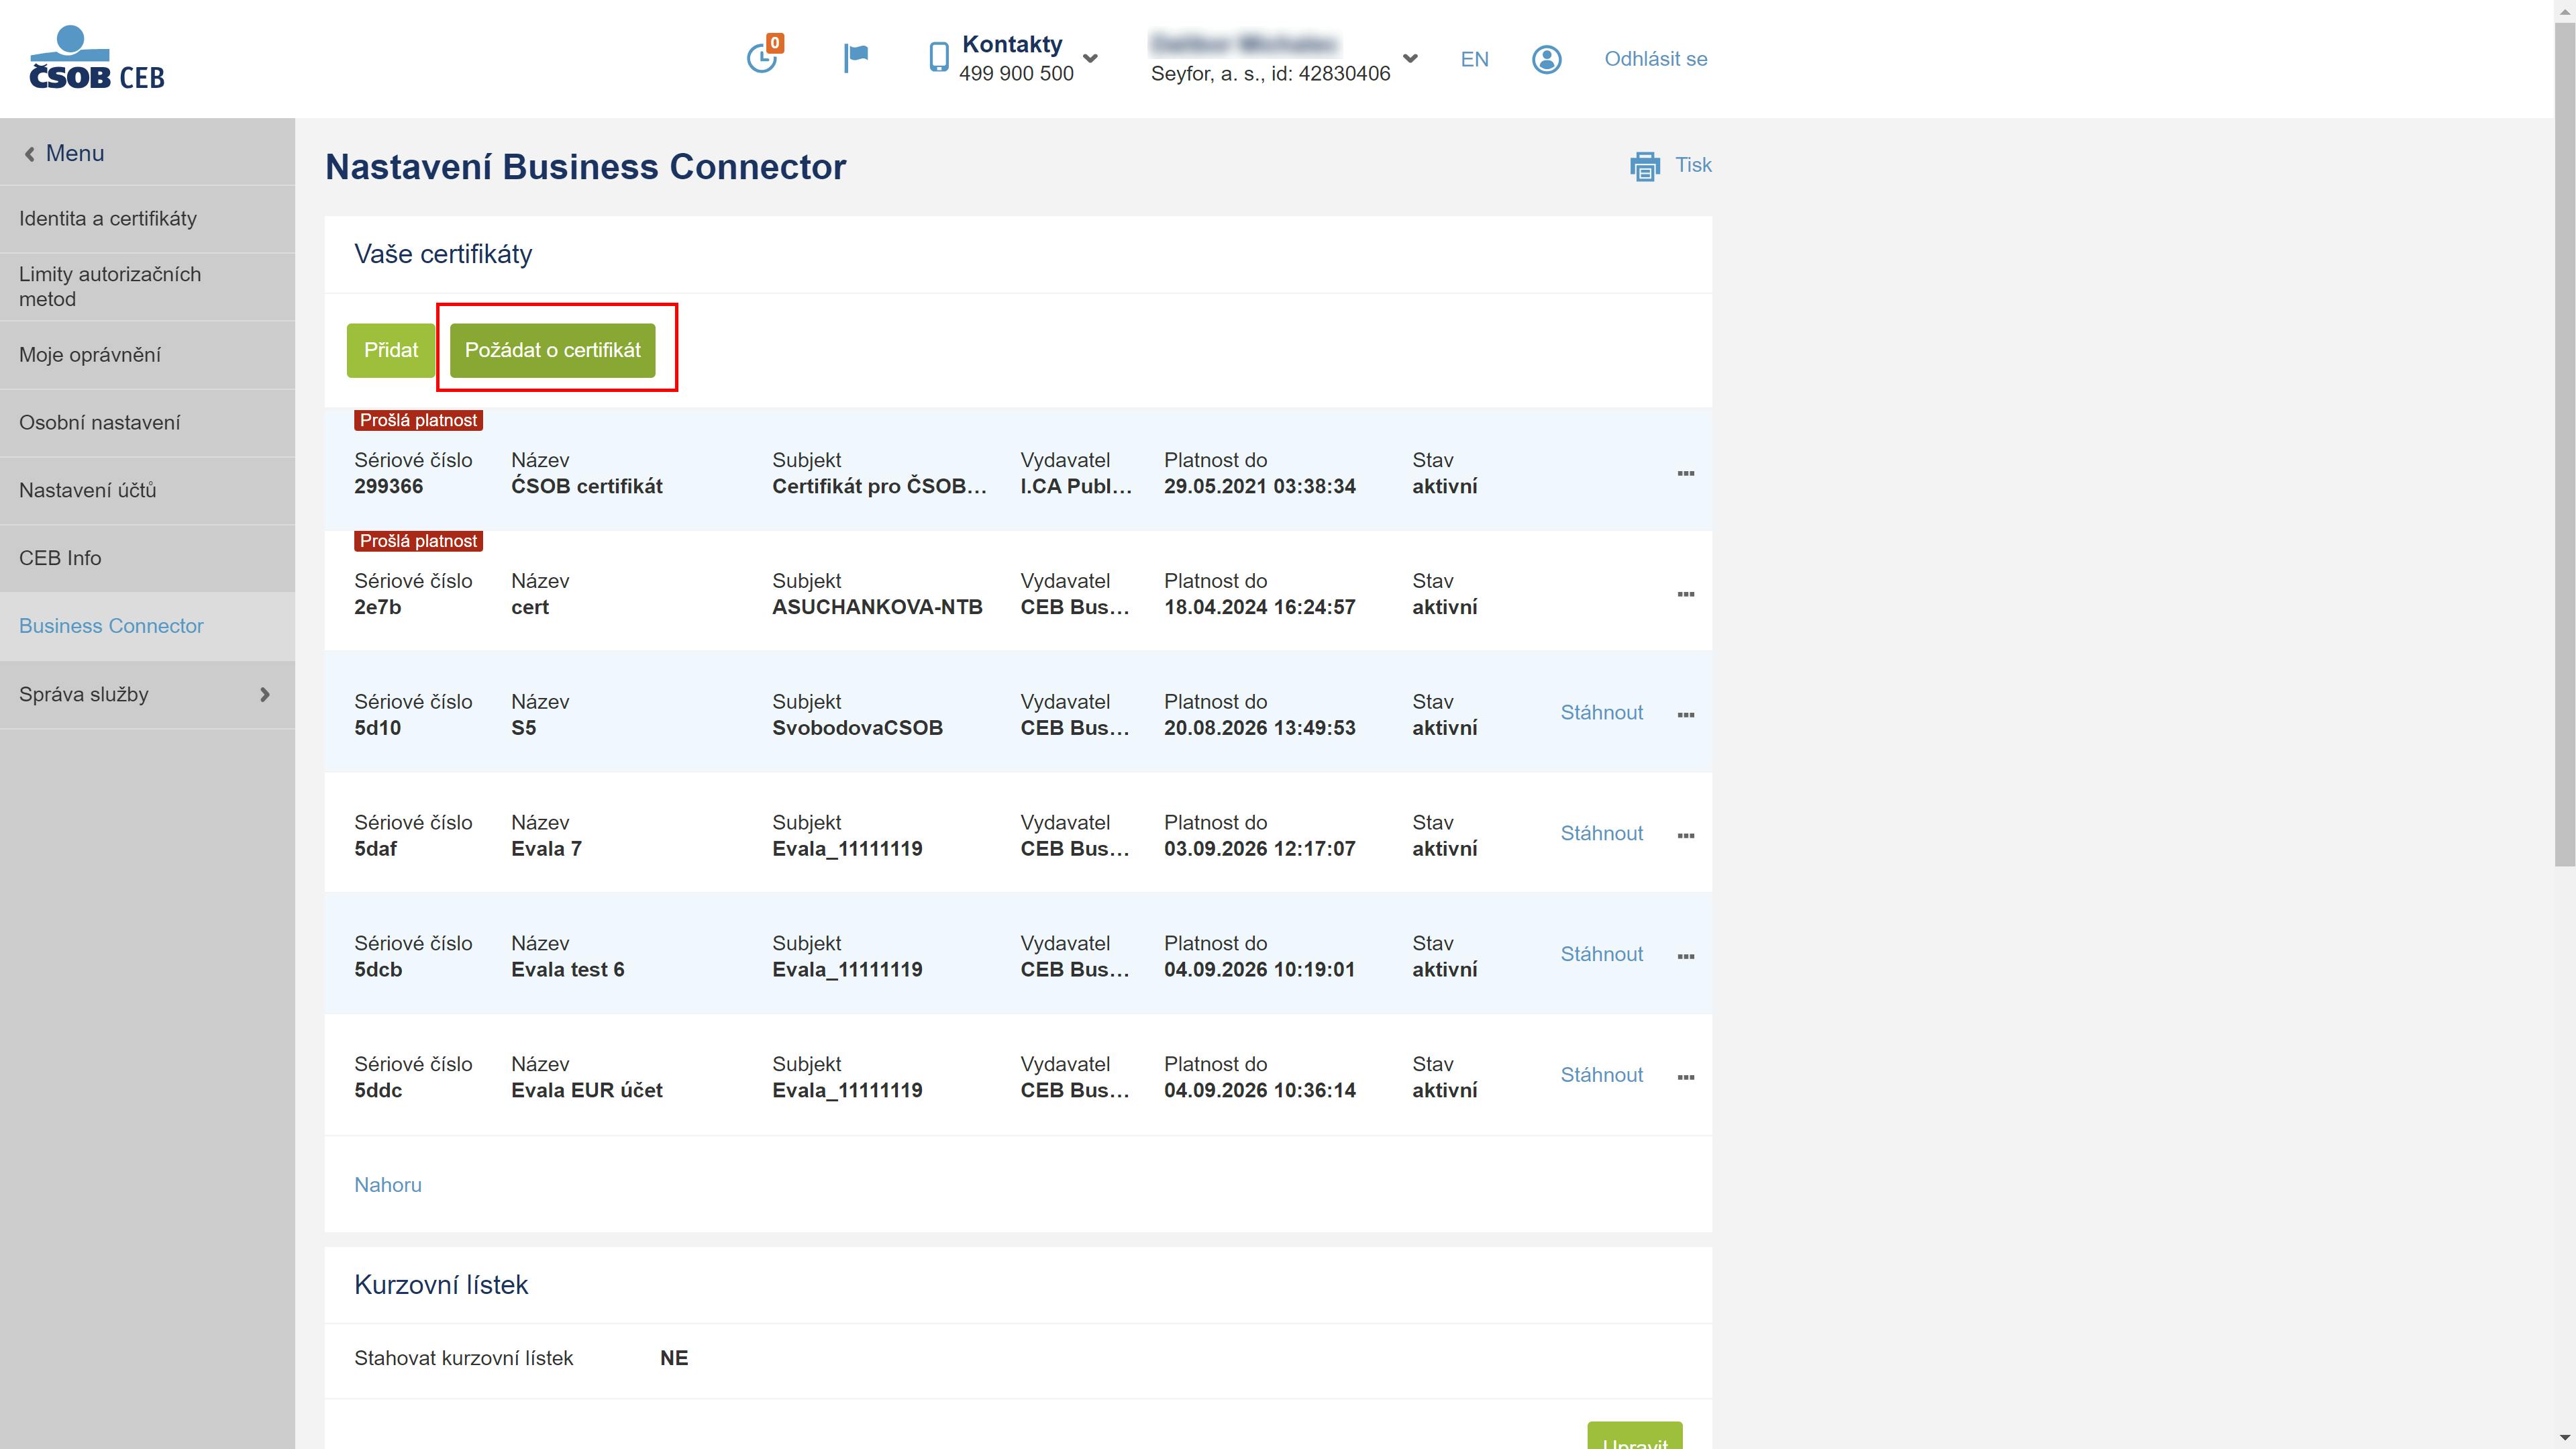This screenshot has height=1449, width=2576.
Task: Open the user profile avatar icon
Action: coord(1546,59)
